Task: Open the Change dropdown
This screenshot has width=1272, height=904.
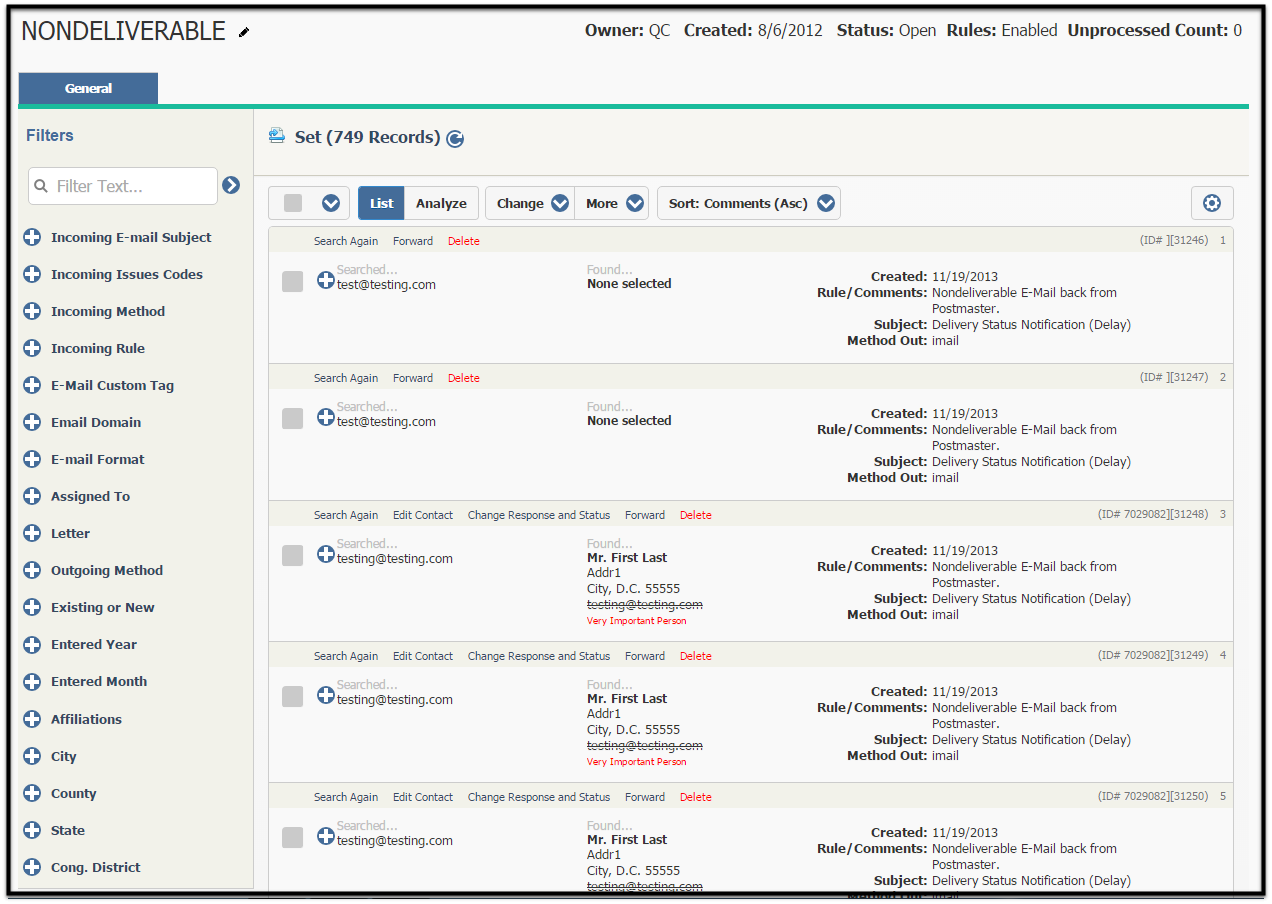Action: (529, 203)
